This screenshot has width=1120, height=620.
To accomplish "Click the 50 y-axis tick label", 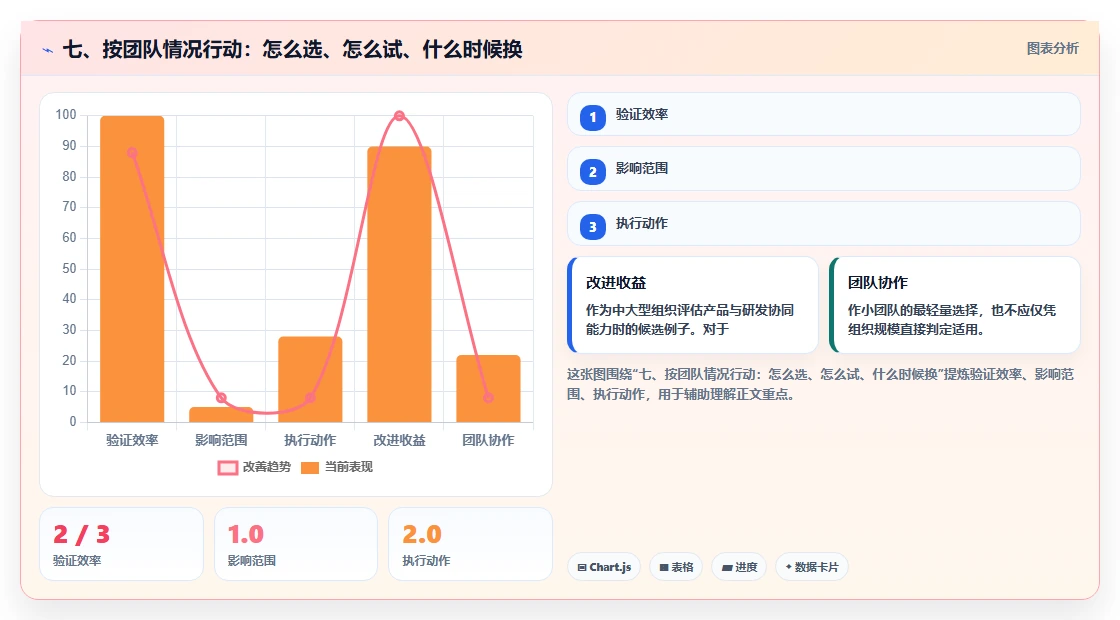I will (69, 269).
